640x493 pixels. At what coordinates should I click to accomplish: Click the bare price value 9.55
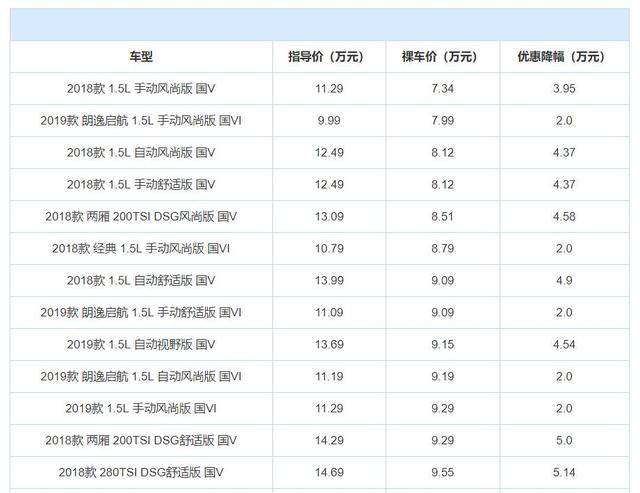tap(443, 473)
